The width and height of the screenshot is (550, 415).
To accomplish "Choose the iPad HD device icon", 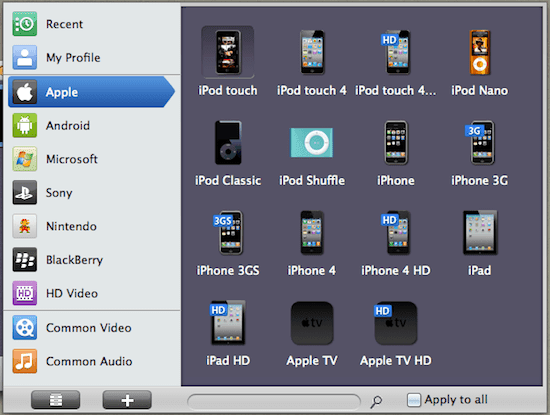I will click(228, 323).
